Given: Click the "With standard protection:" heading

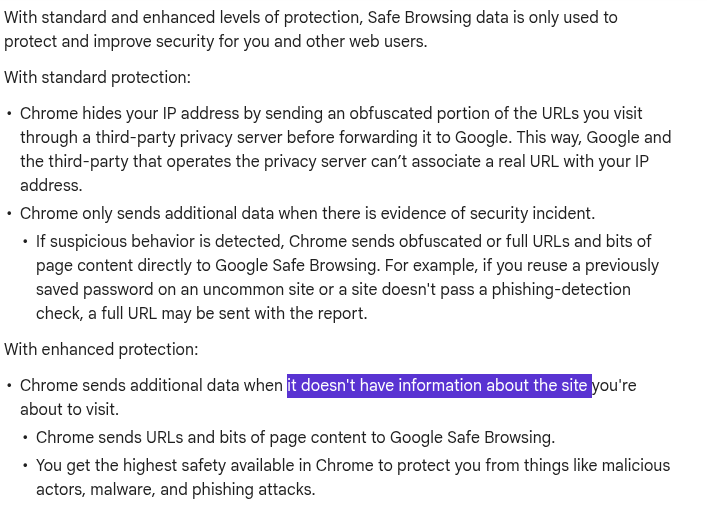Looking at the screenshot, I should click(x=97, y=78).
